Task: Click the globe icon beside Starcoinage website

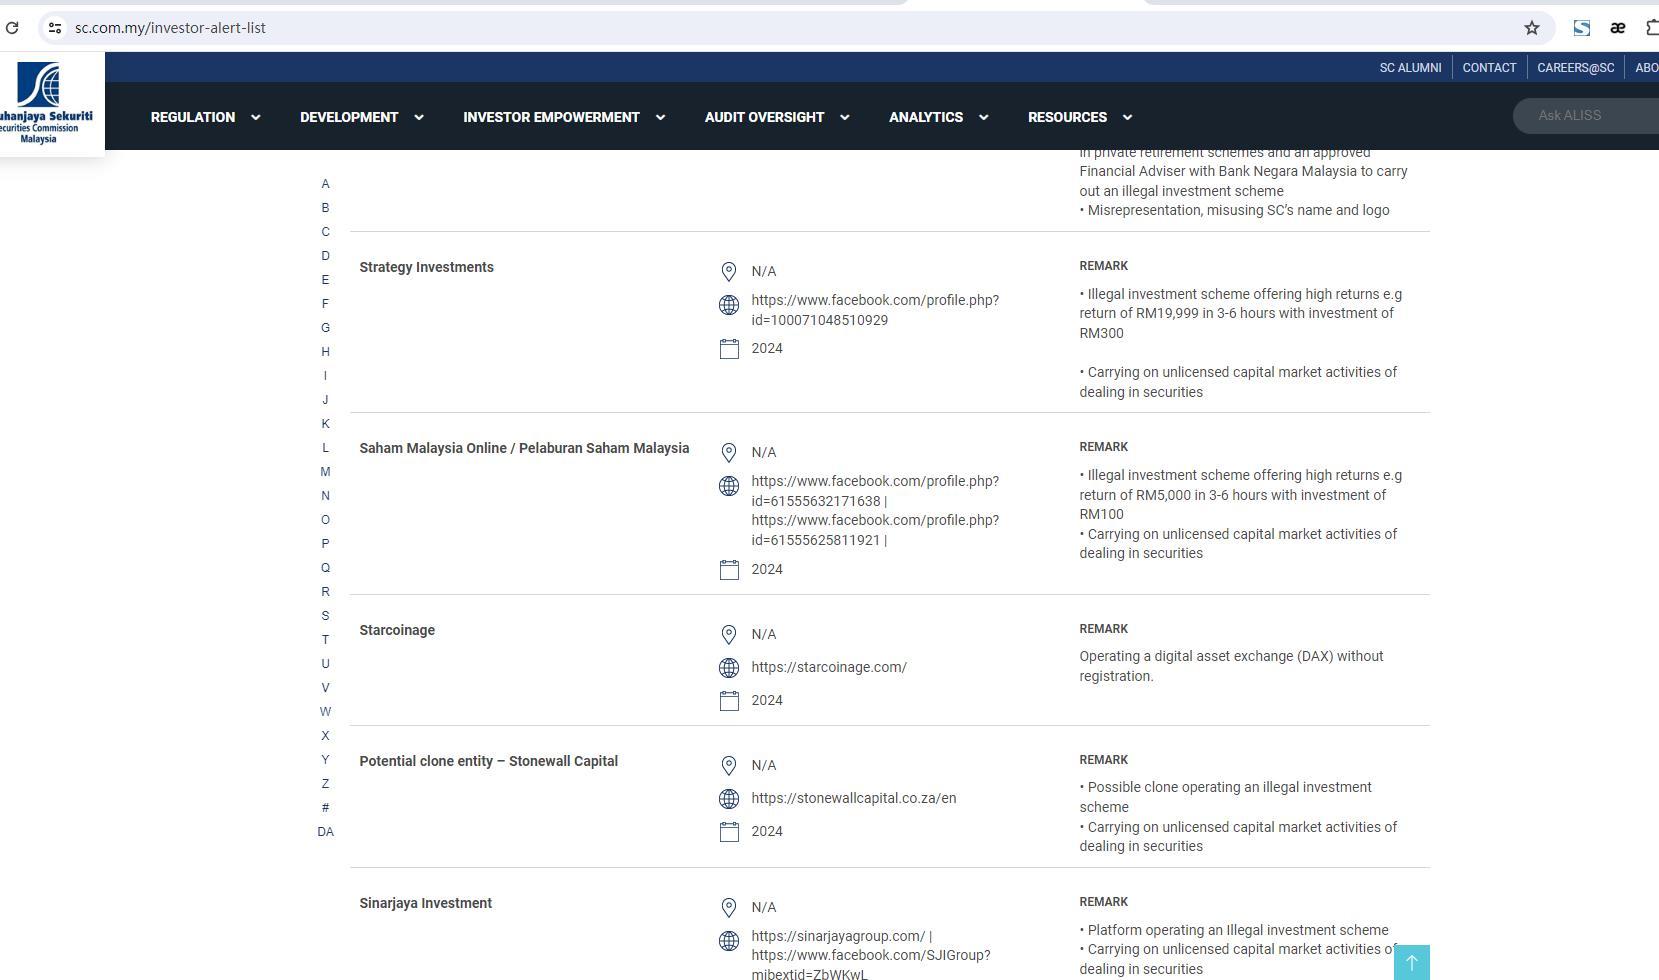Action: tap(729, 668)
